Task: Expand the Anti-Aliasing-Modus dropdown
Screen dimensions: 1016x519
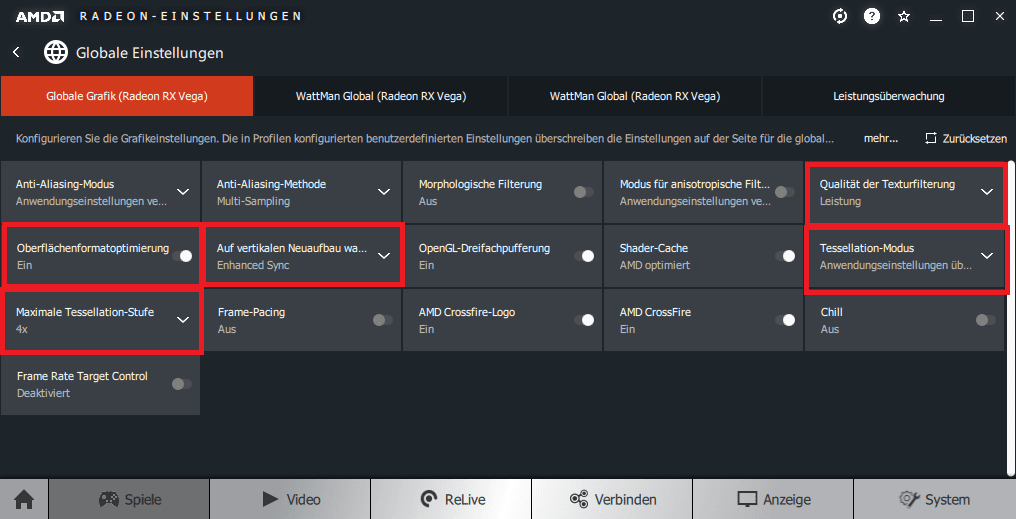Action: click(x=183, y=192)
